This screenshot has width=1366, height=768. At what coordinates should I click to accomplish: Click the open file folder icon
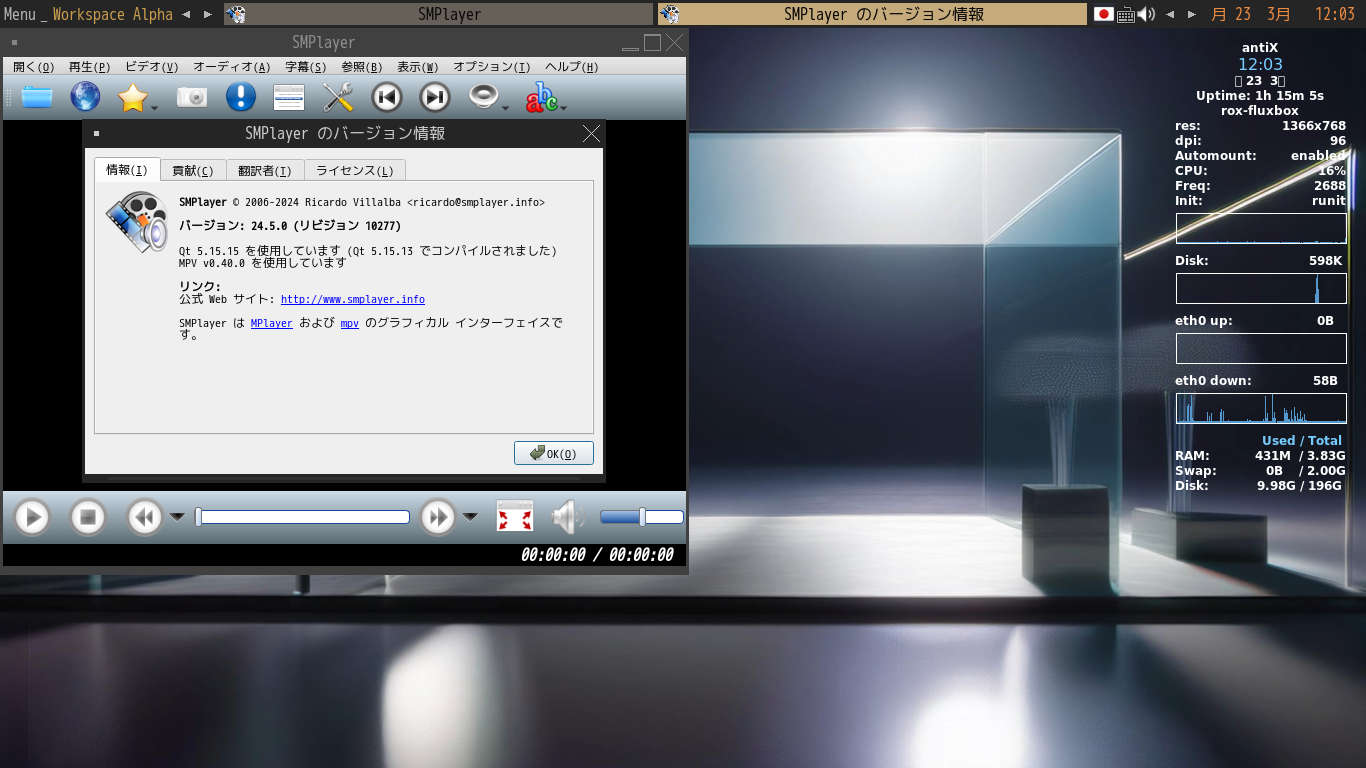tap(37, 97)
